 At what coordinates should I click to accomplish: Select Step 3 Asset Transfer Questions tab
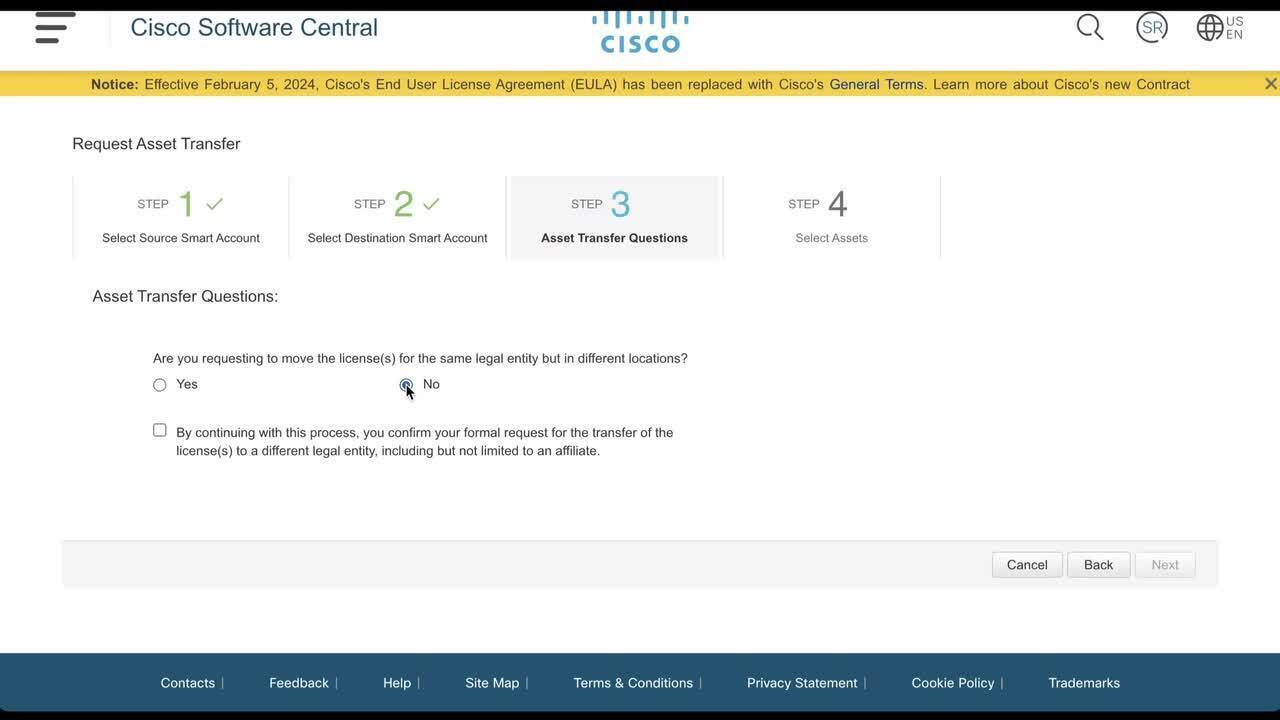[x=614, y=217]
